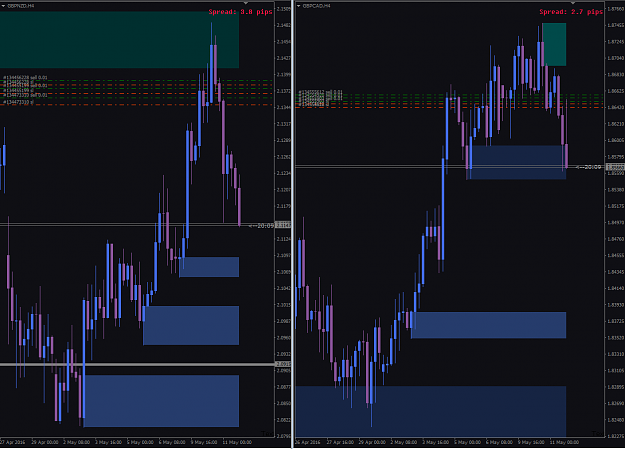625x449 pixels.
Task: Click the chart shift triangle marker on GBPNZD chart
Action: coord(246,3)
